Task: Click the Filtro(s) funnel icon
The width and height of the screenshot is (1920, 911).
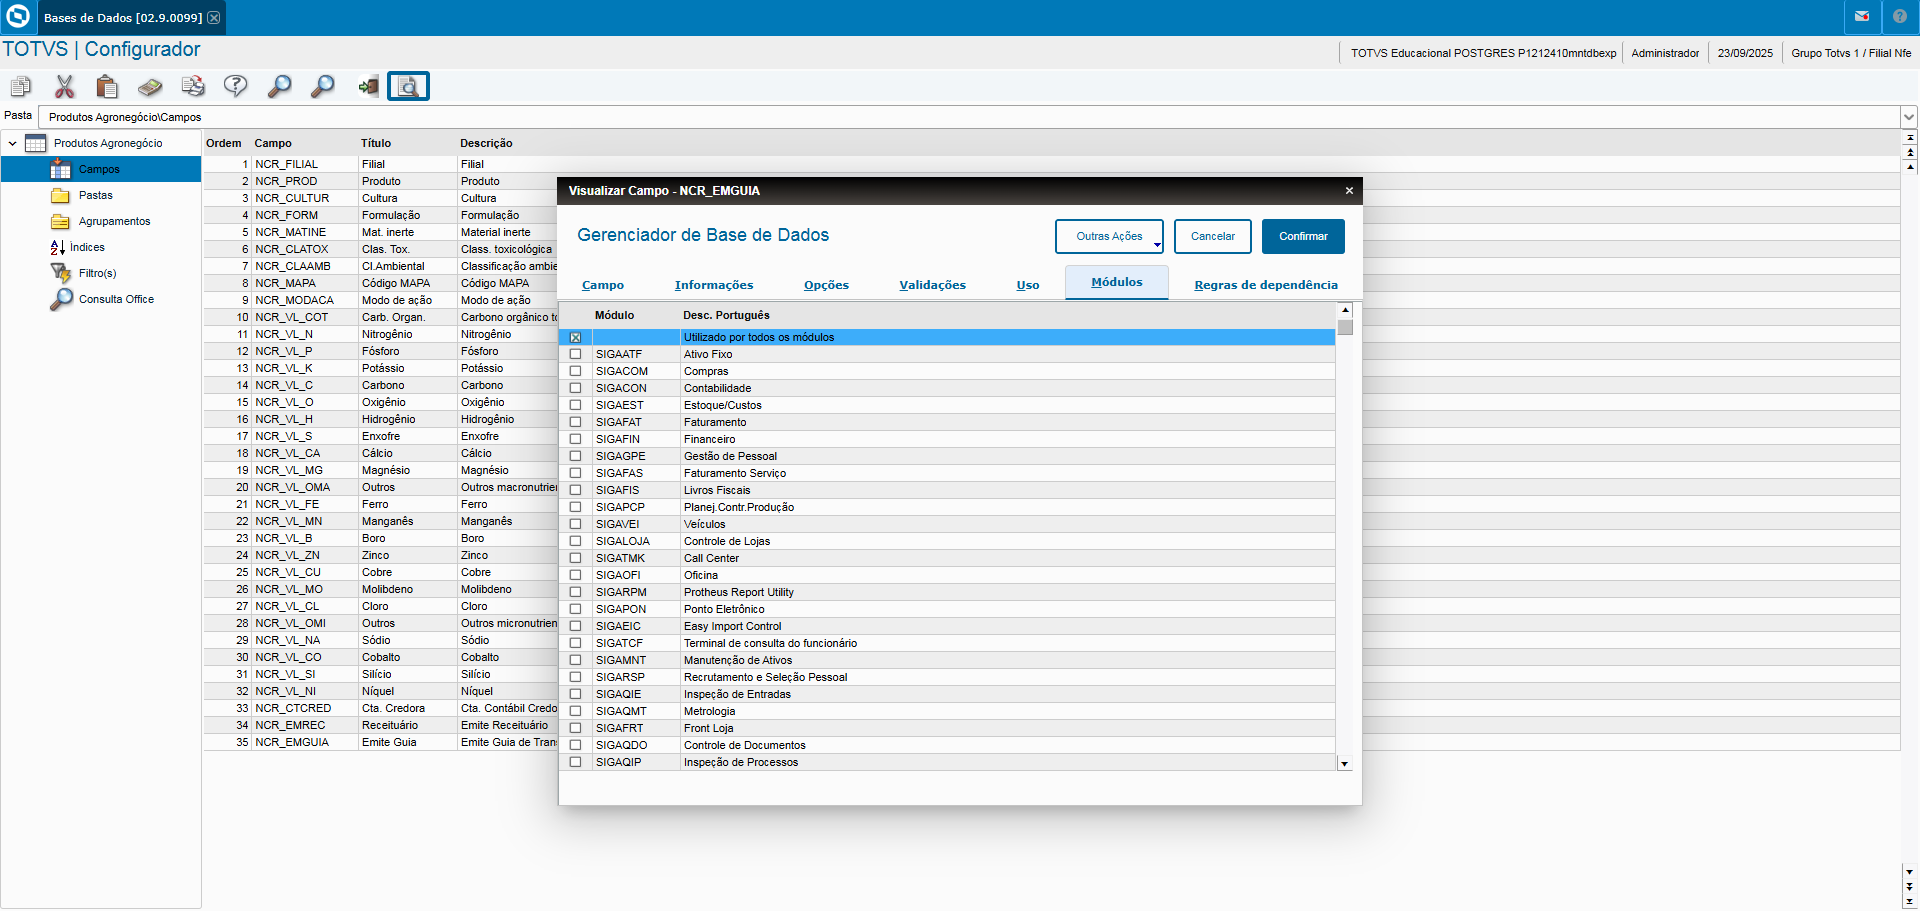Action: (x=61, y=273)
